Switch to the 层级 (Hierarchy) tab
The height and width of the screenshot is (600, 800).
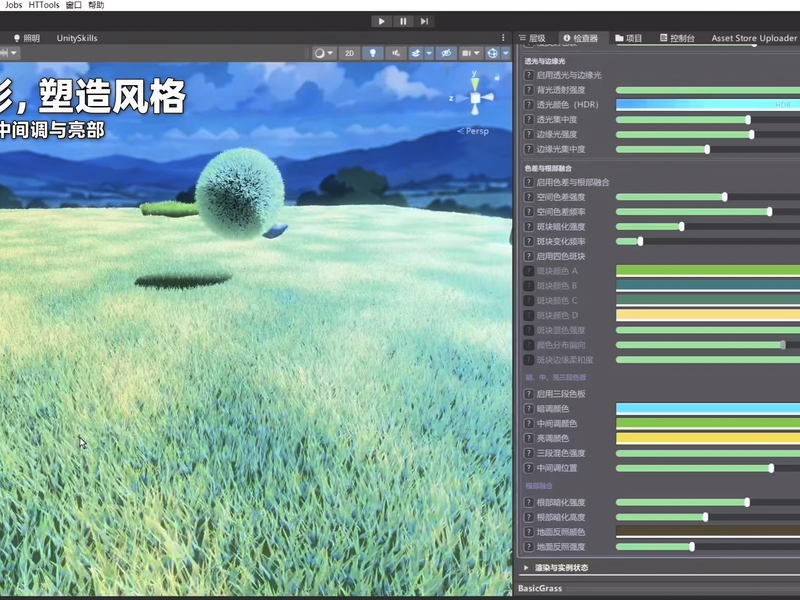[x=532, y=38]
